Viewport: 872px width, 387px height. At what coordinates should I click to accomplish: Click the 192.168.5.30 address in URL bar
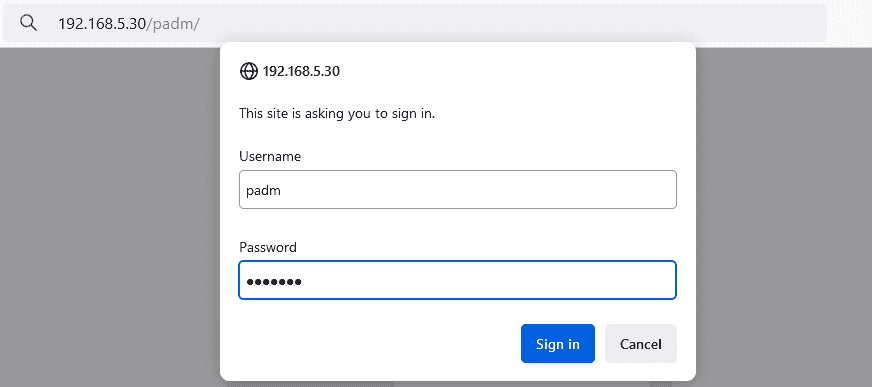(102, 24)
